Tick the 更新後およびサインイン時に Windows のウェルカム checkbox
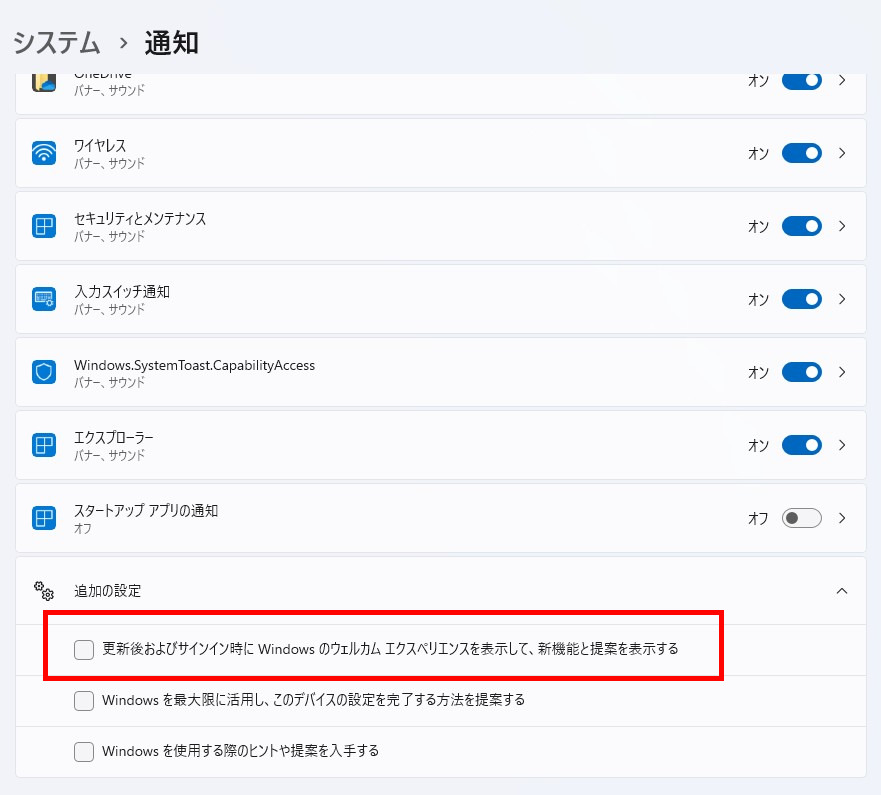Viewport: 881px width, 795px height. pos(84,649)
